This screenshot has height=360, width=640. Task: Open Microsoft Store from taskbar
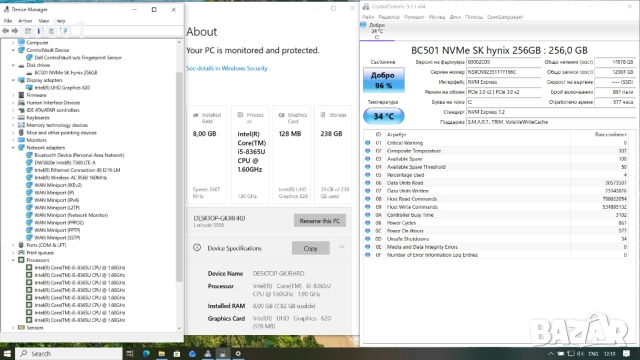click(x=177, y=353)
